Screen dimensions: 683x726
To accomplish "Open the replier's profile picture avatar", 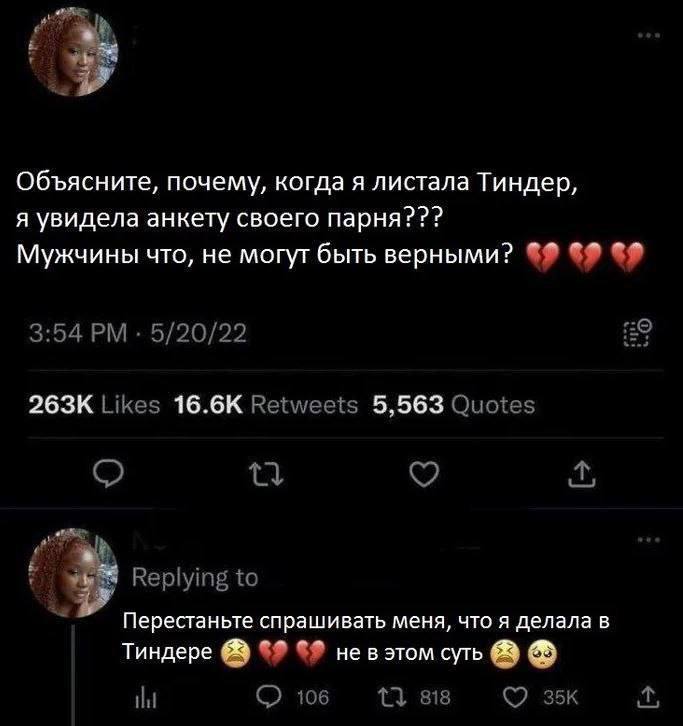I will click(x=73, y=573).
